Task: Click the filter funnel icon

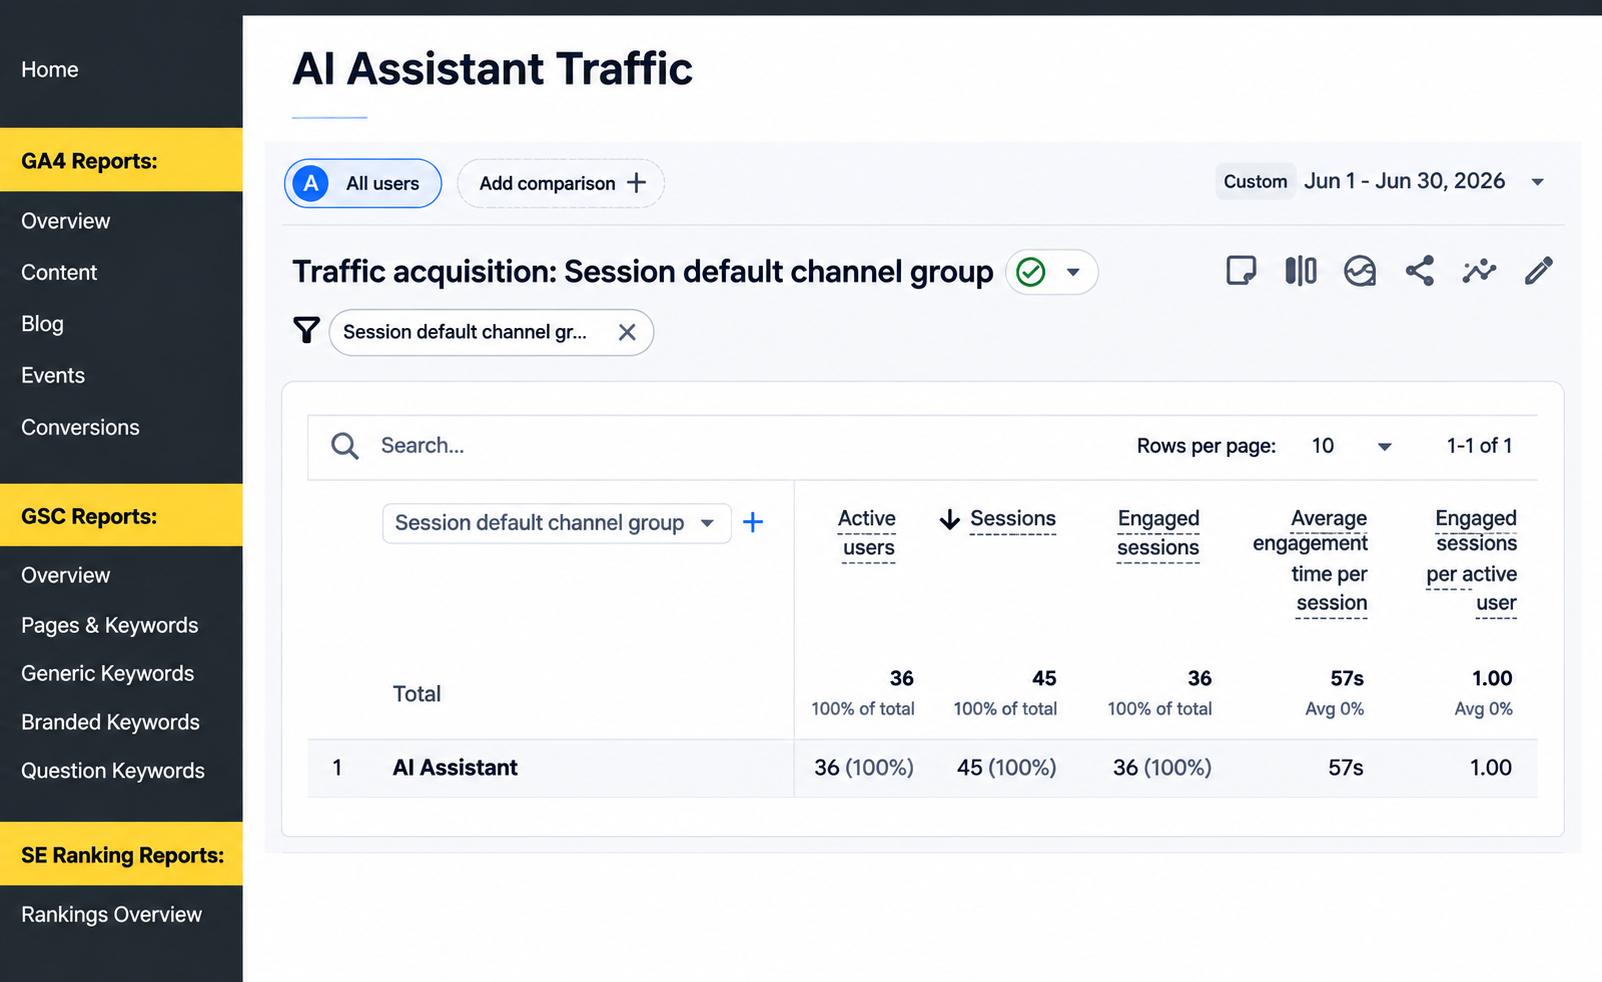Action: coord(306,330)
